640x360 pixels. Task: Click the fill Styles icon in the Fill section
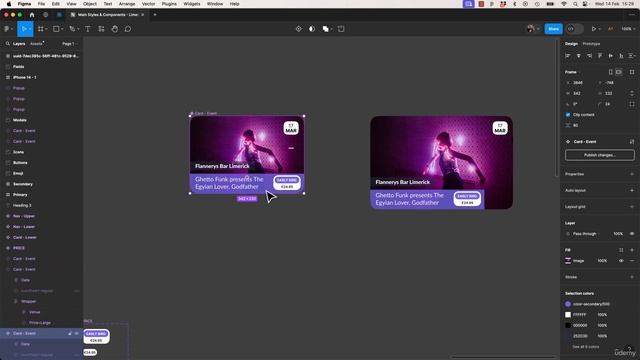pos(621,250)
